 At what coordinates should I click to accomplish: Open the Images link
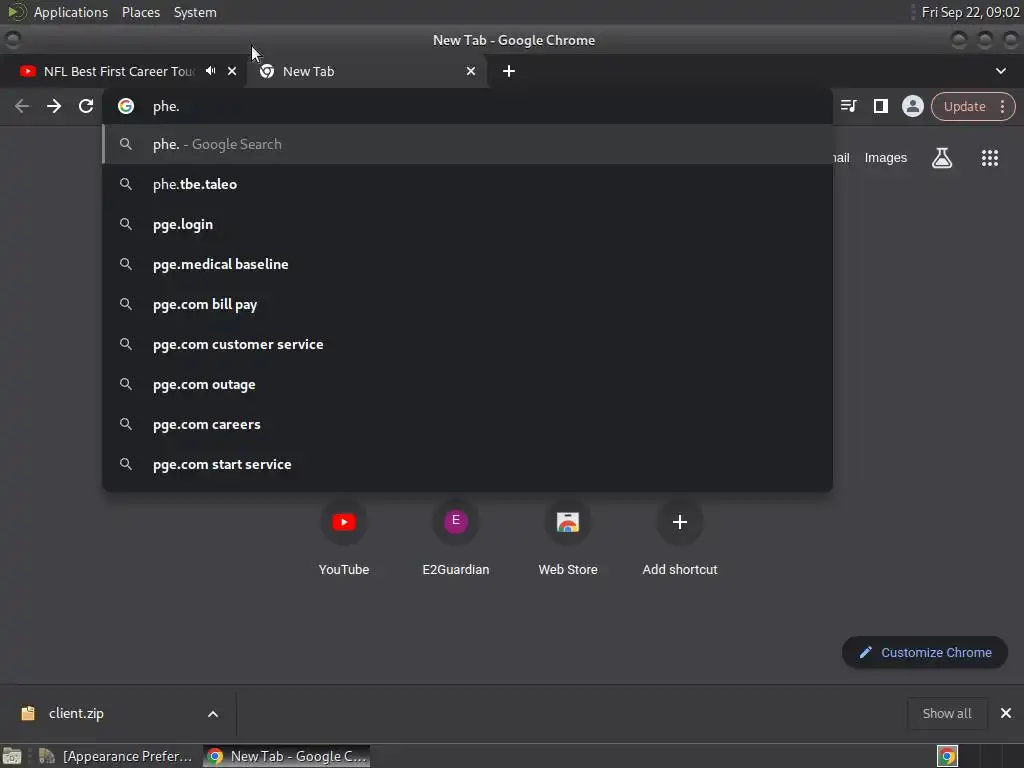pyautogui.click(x=885, y=157)
